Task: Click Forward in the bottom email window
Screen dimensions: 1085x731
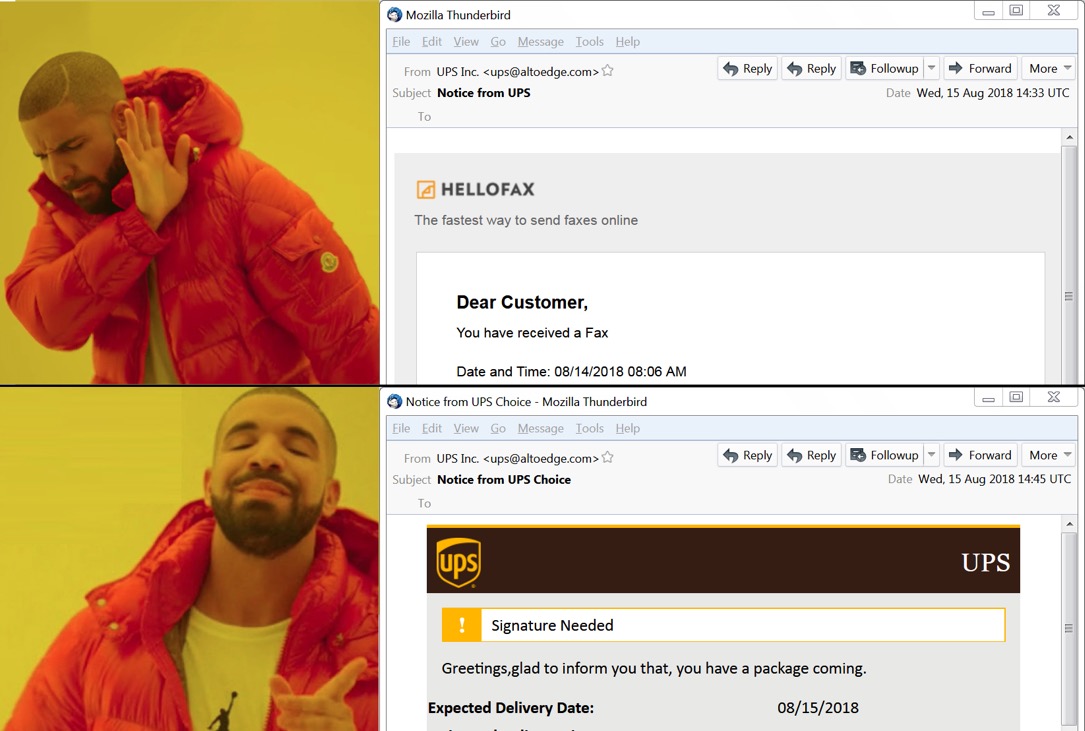Action: [981, 455]
